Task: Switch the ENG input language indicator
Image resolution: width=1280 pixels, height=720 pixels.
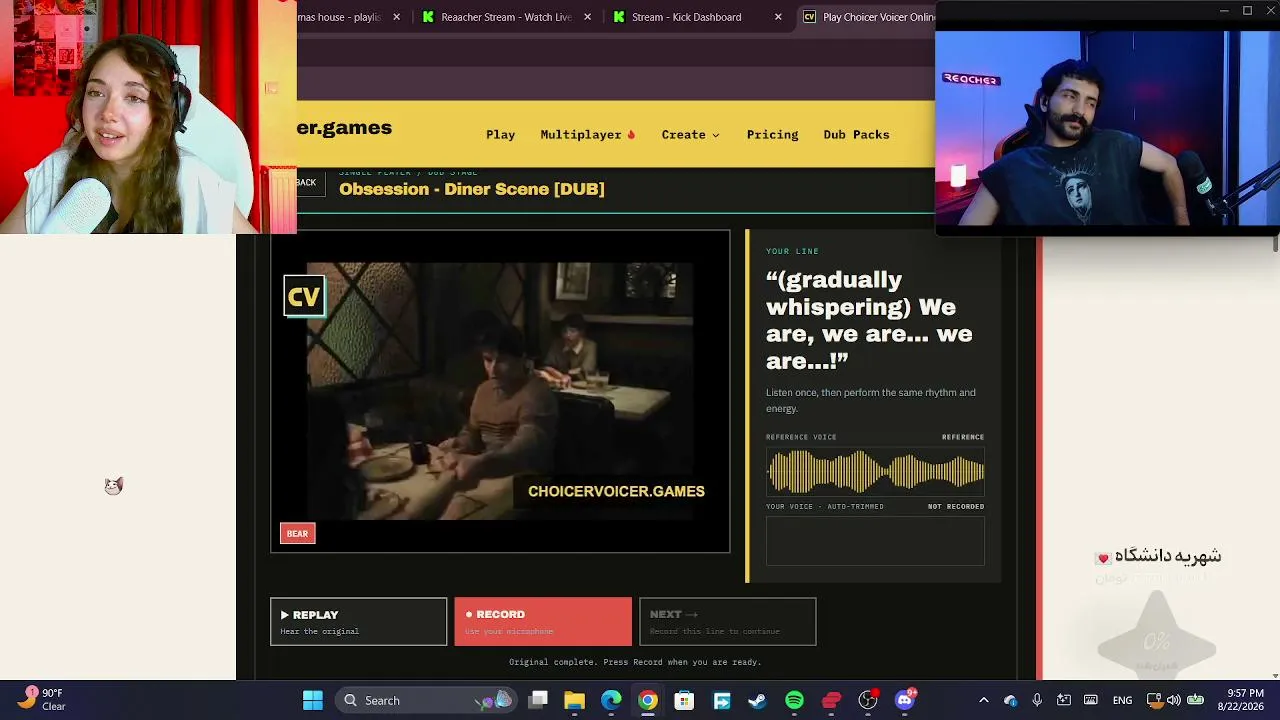Action: 1122,700
